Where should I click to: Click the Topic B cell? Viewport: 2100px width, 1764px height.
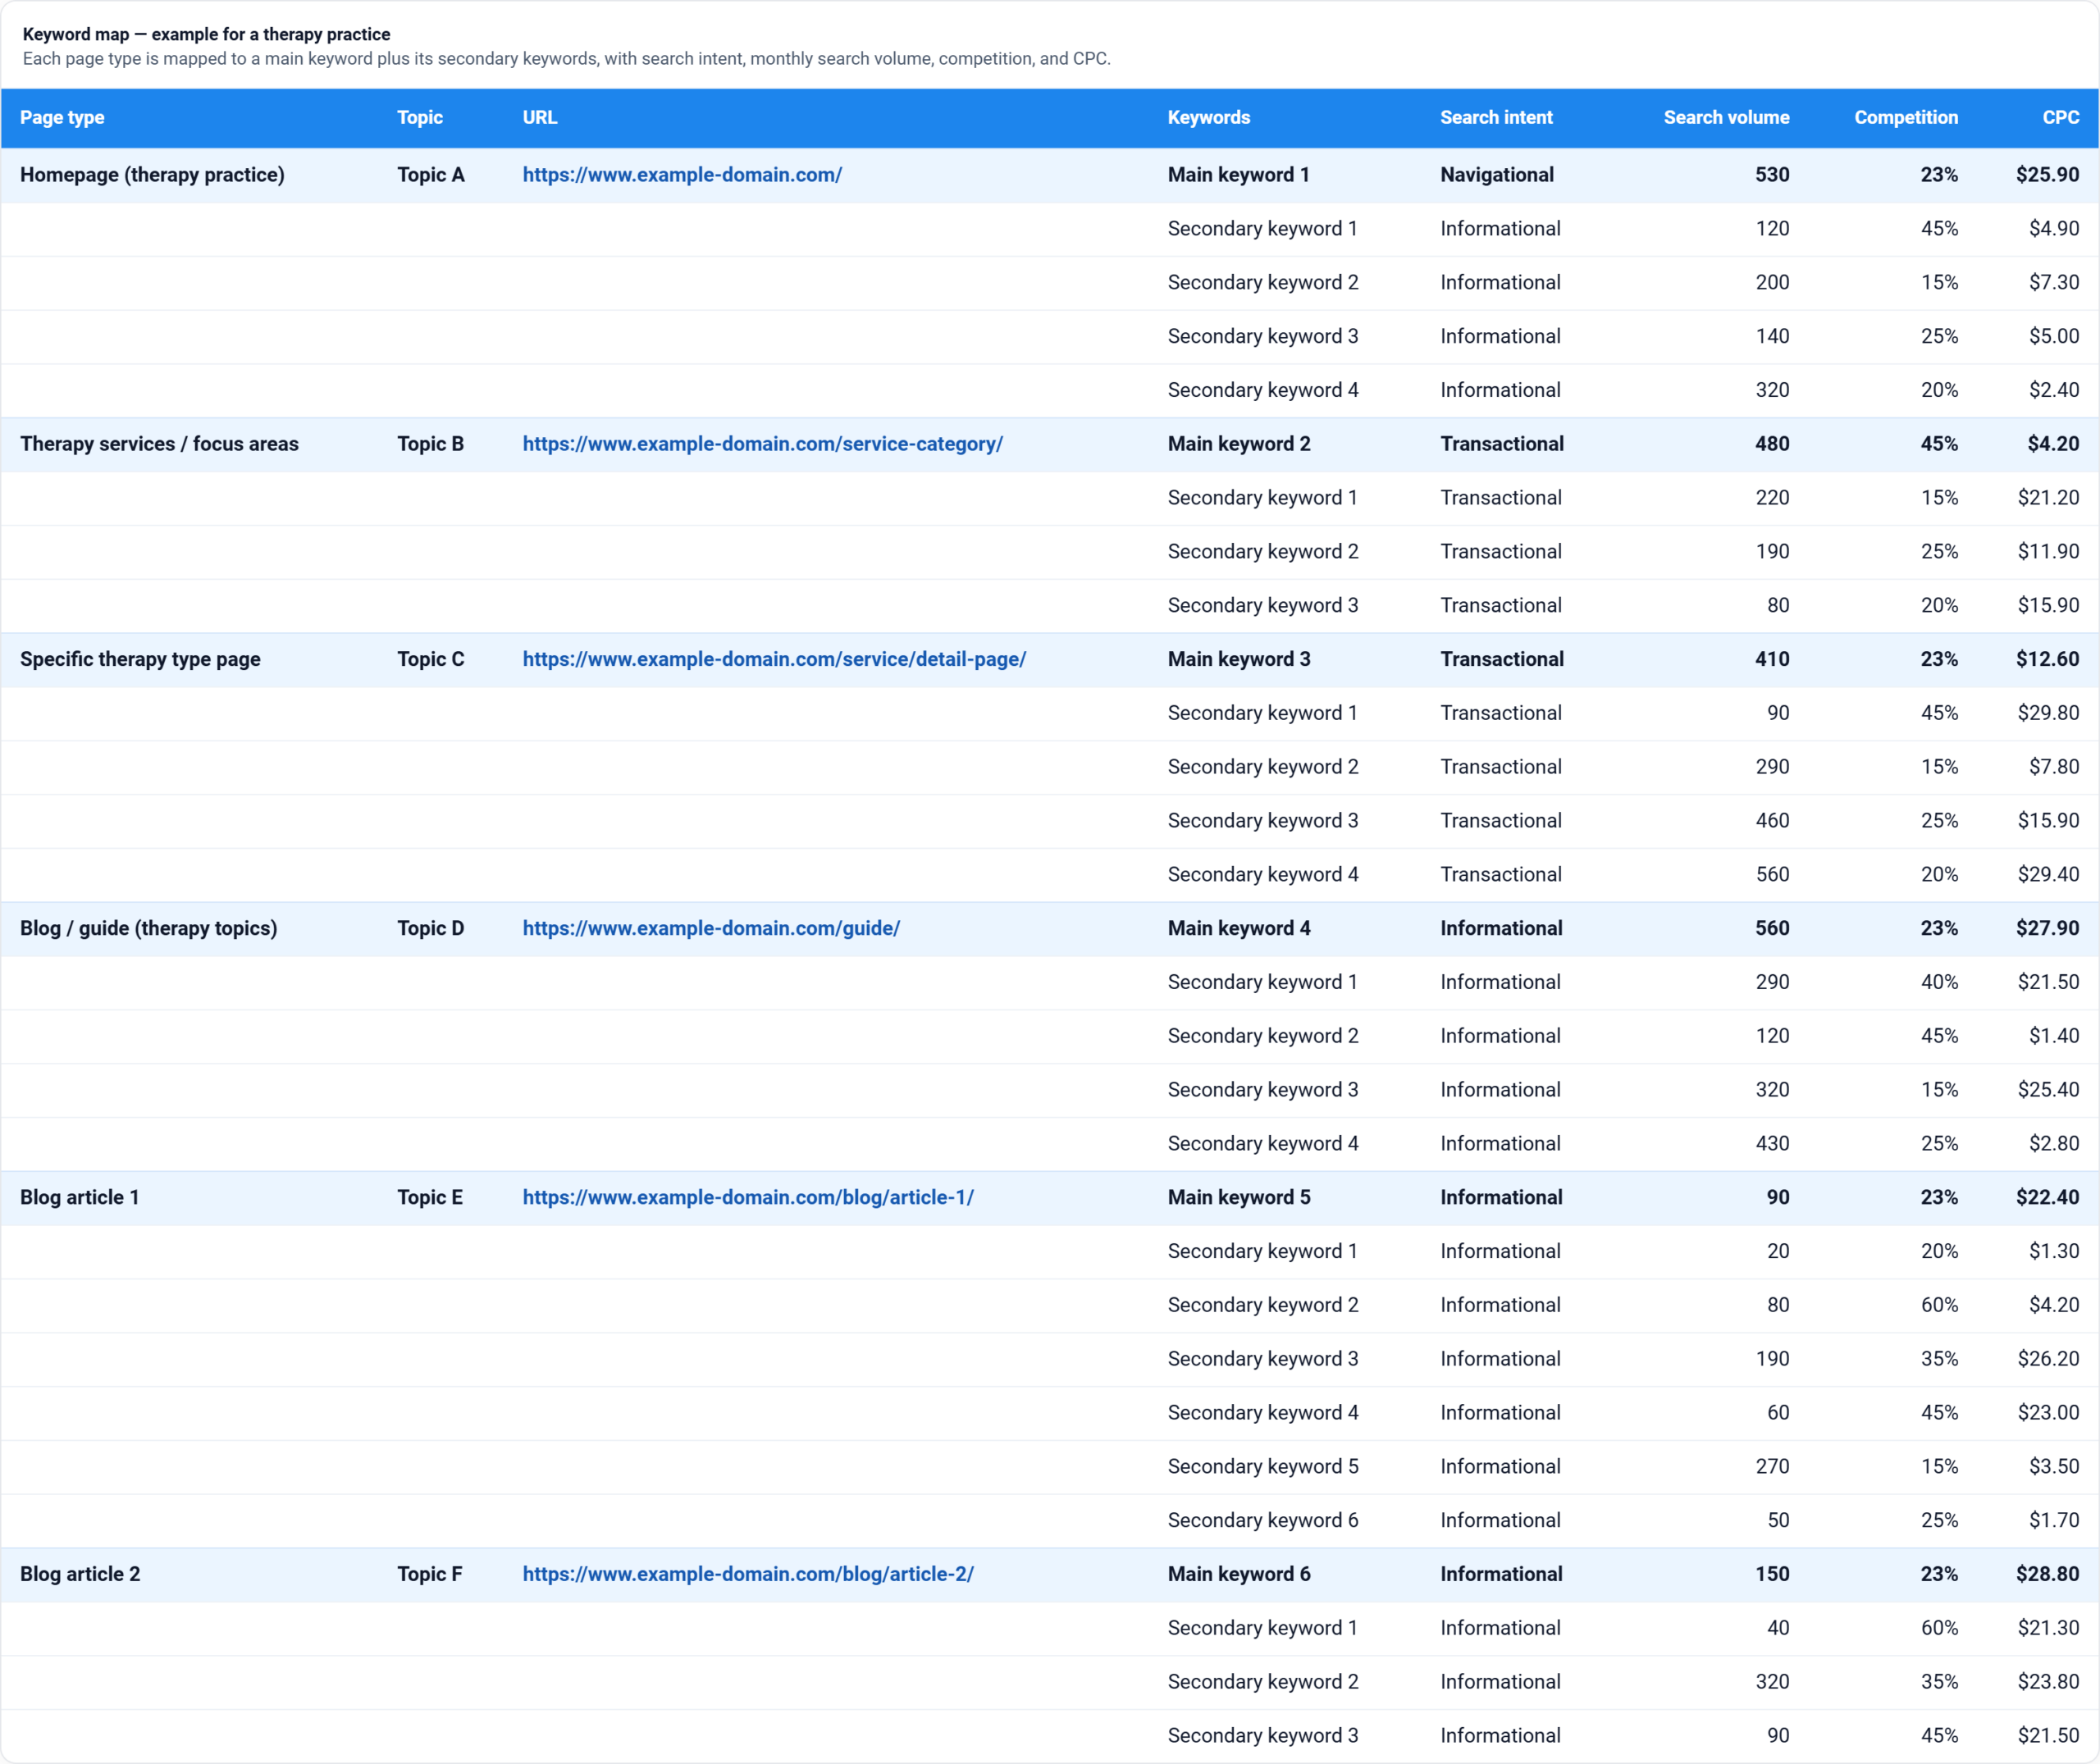pos(431,444)
